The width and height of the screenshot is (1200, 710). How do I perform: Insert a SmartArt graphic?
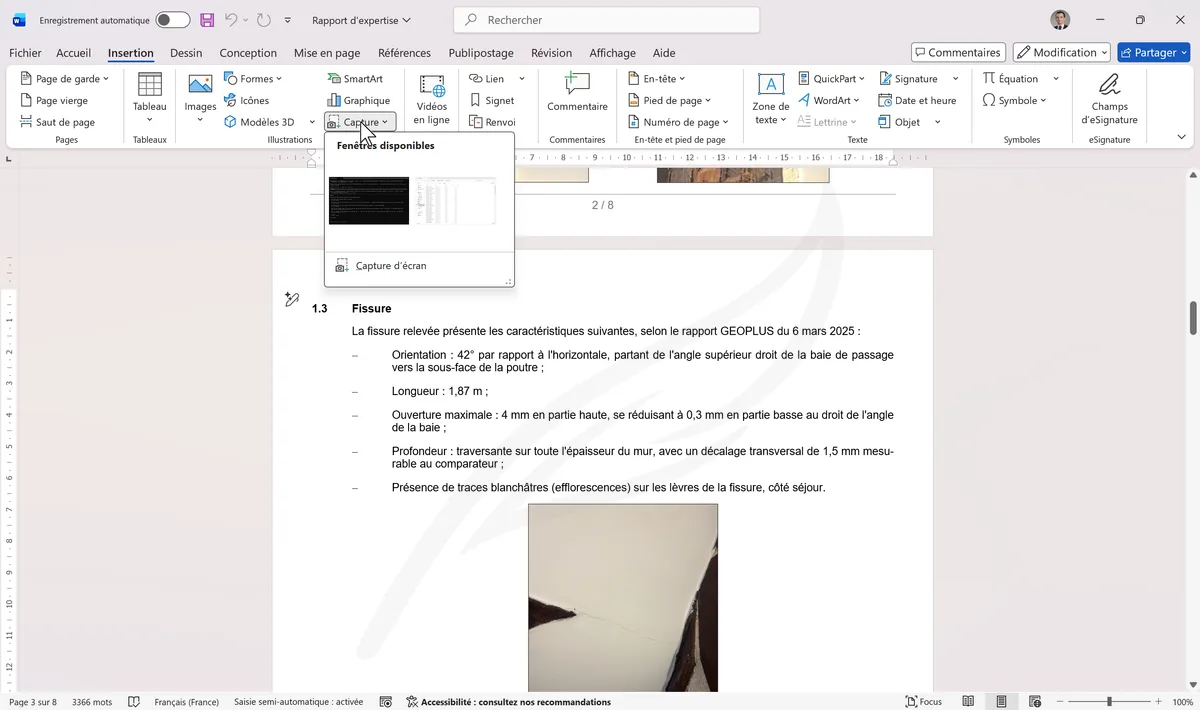(359, 78)
